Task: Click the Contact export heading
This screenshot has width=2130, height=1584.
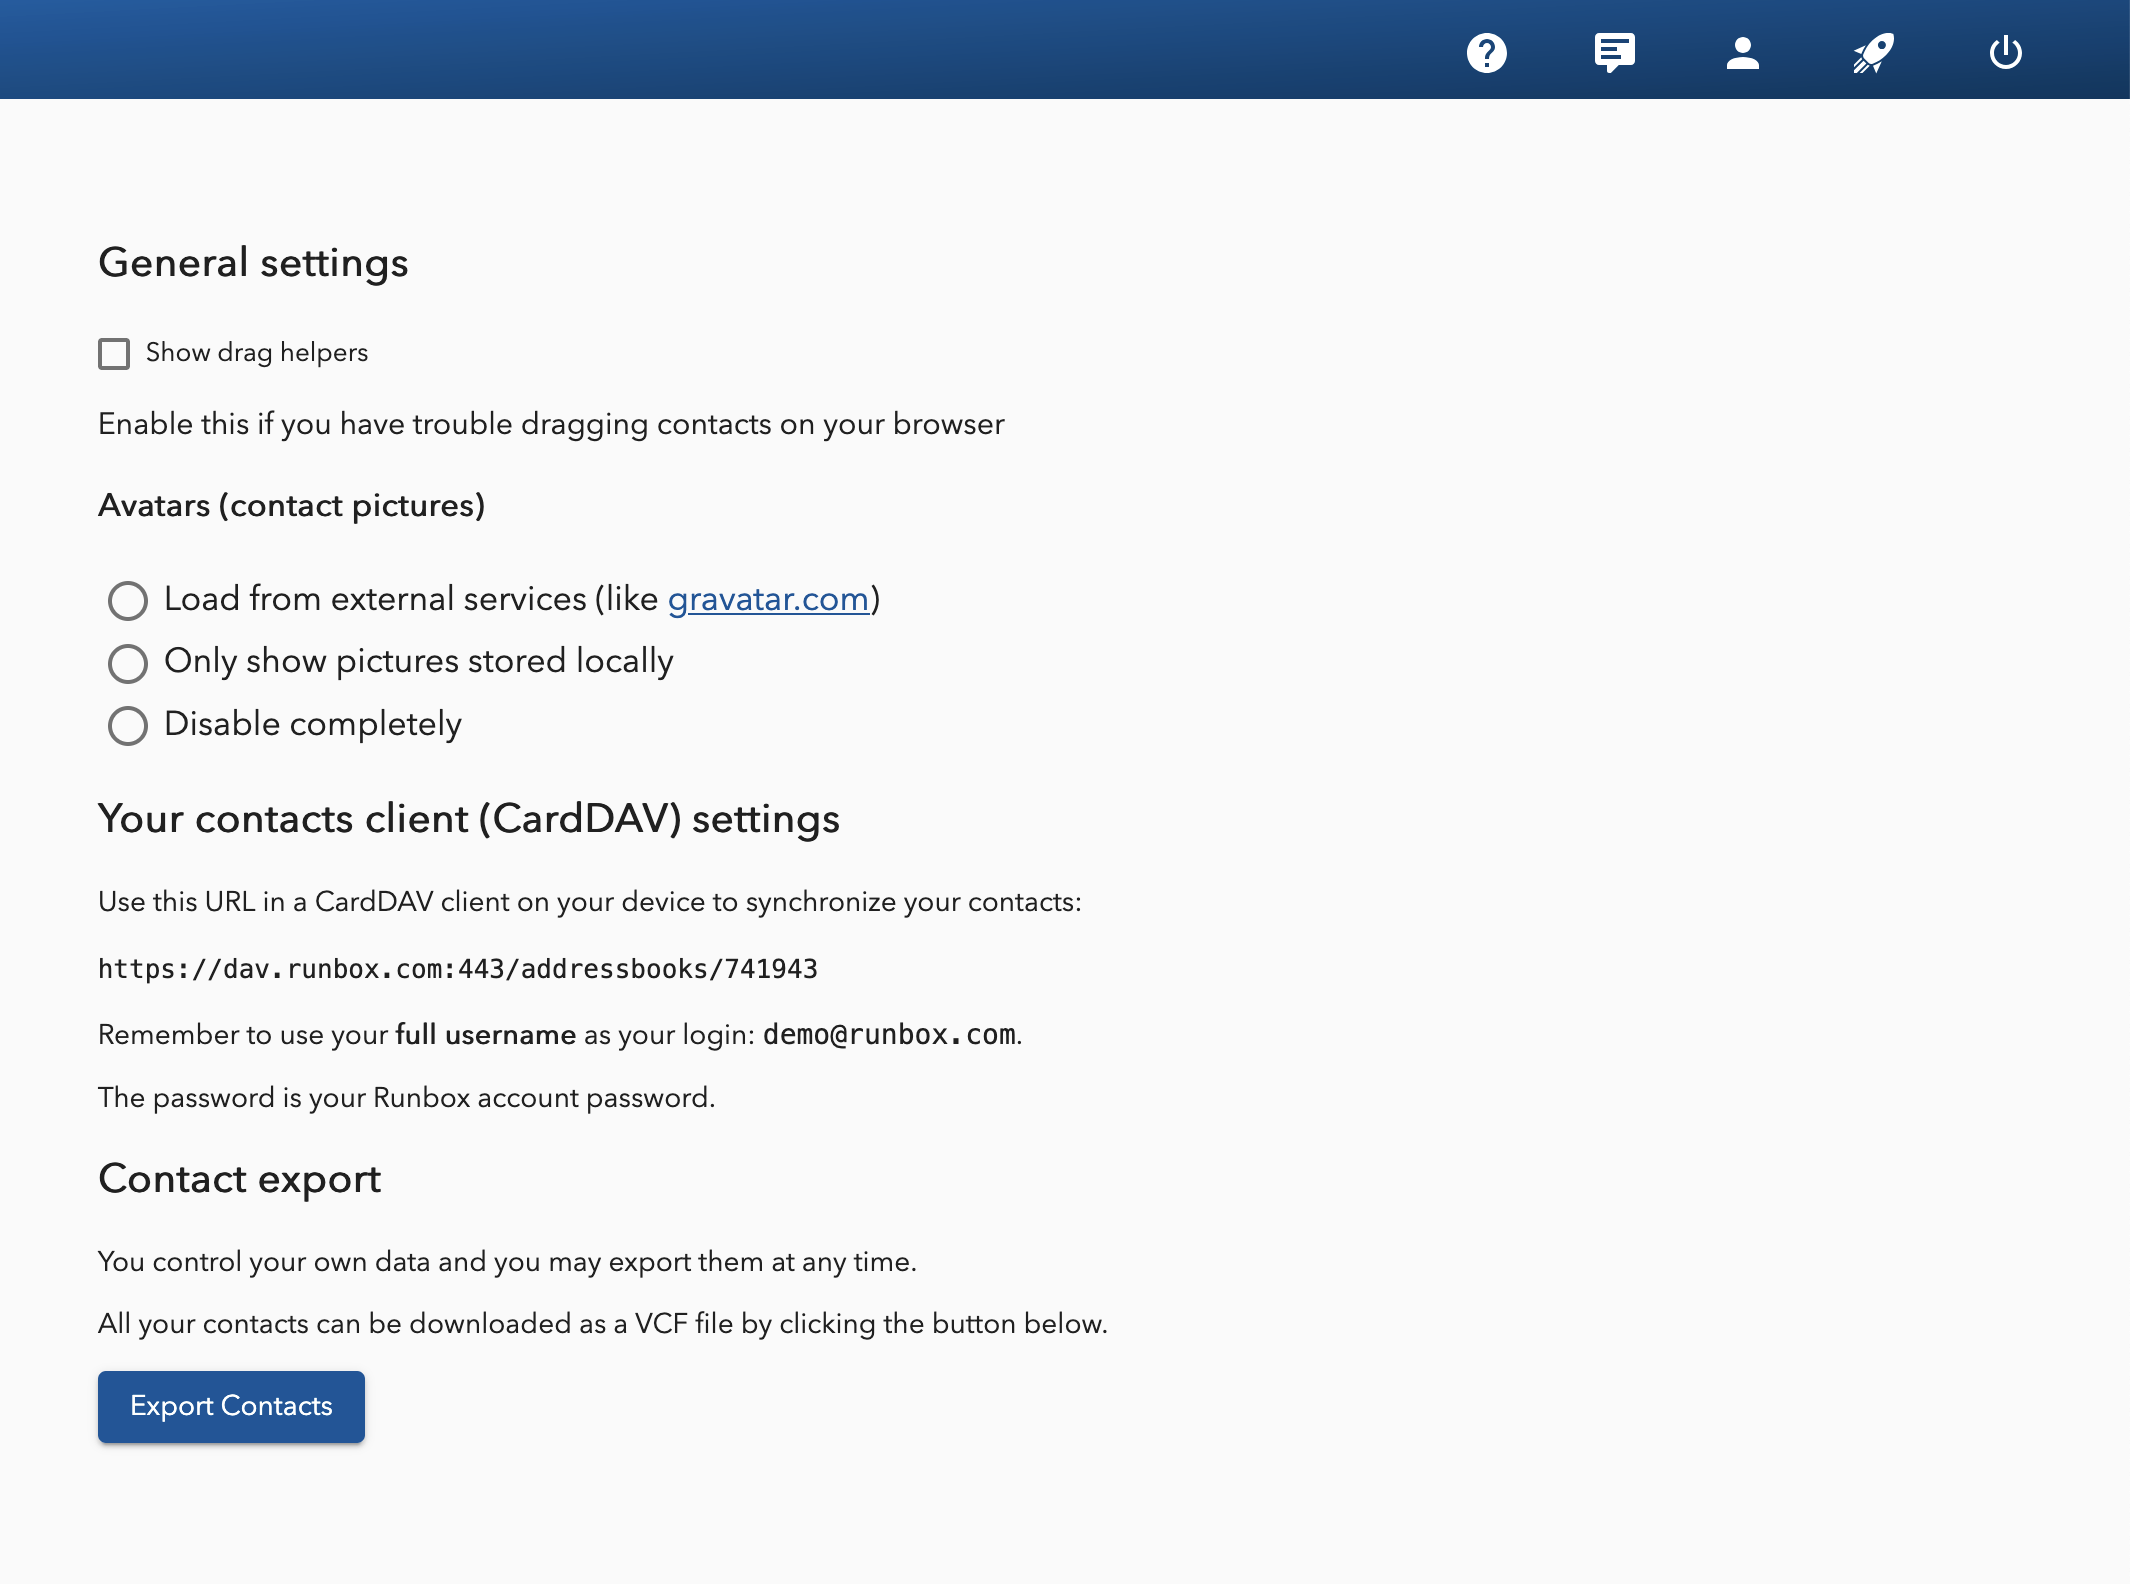Action: [240, 1180]
